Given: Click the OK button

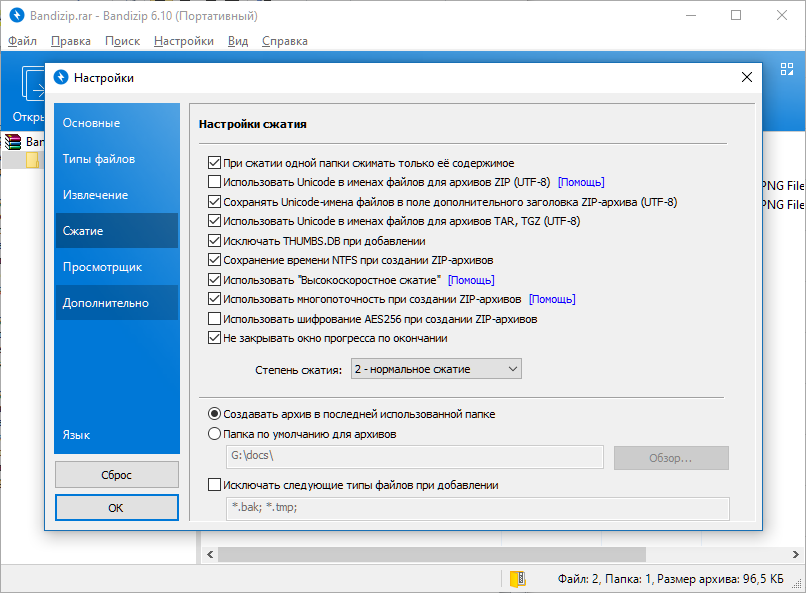Looking at the screenshot, I should point(117,508).
